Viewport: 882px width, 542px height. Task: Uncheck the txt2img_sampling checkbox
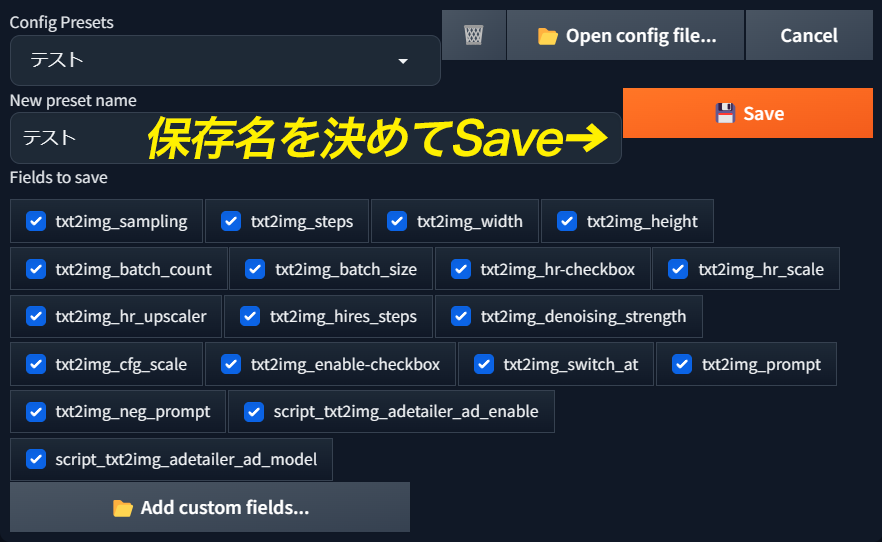[x=36, y=221]
